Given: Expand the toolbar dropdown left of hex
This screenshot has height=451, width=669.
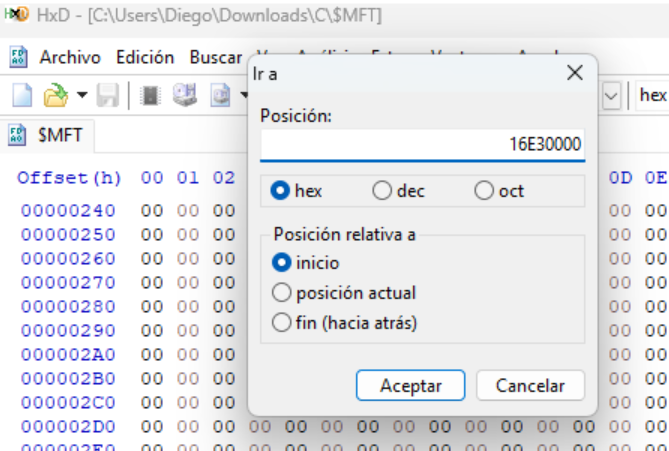Looking at the screenshot, I should click(611, 96).
